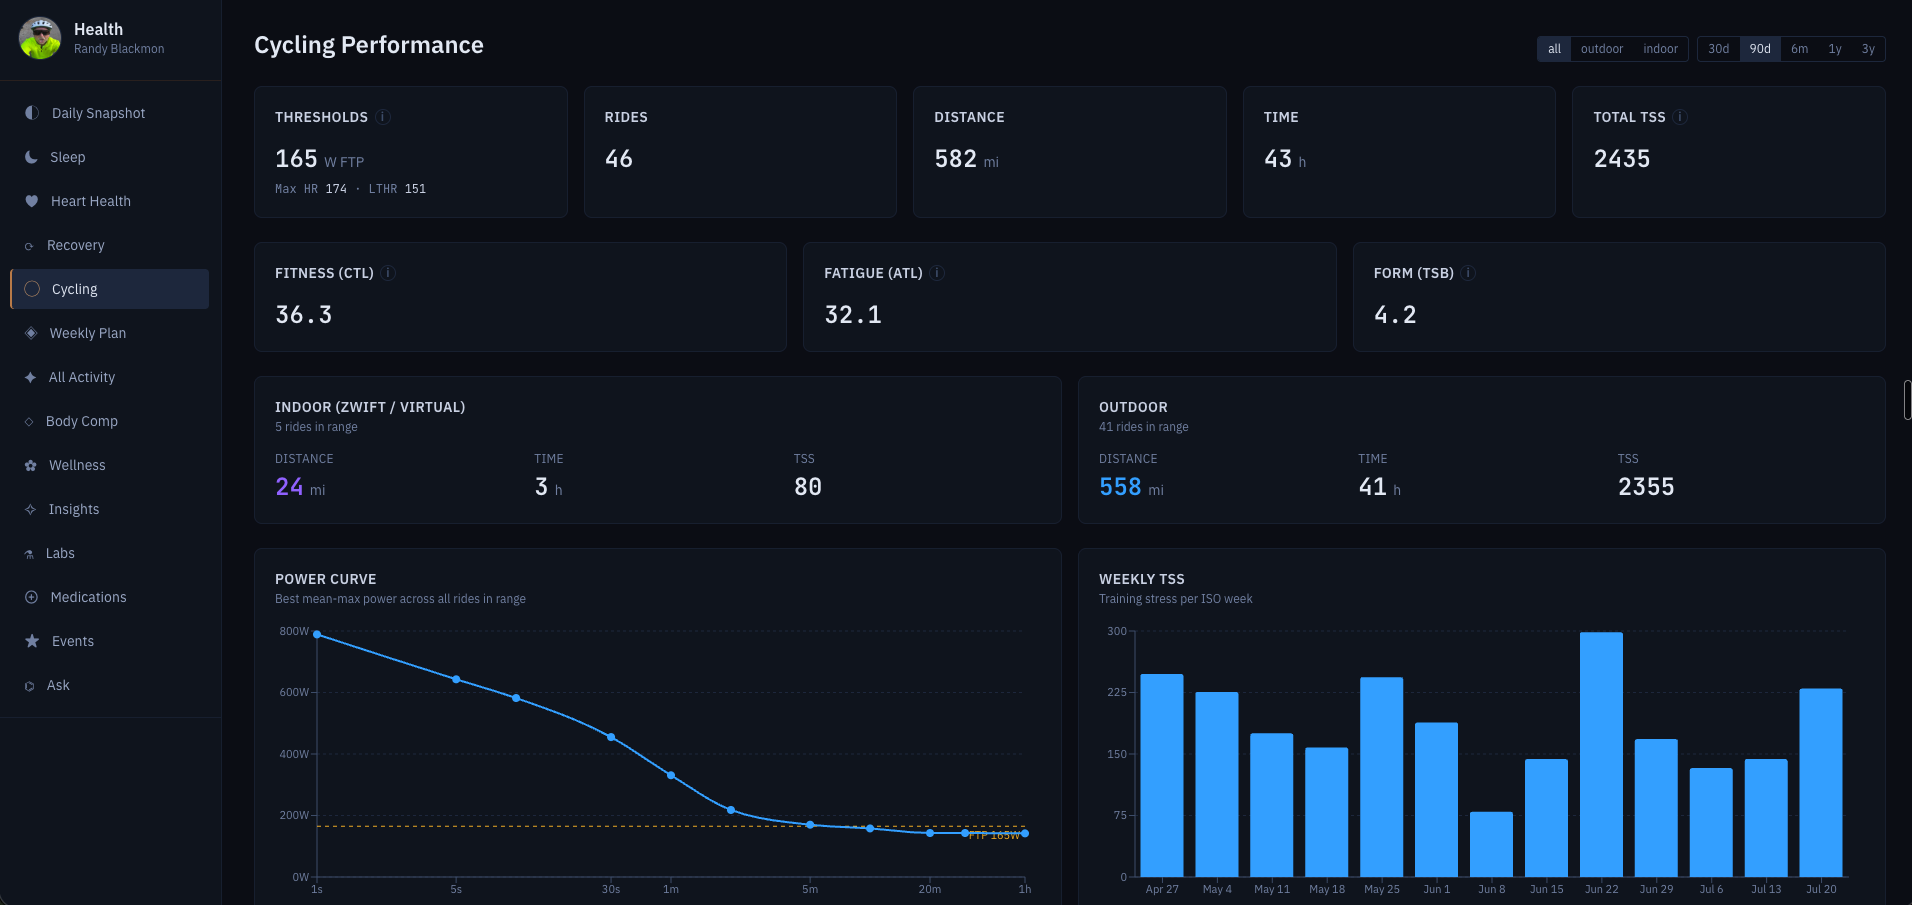Click the All Activity sparkle icon
1912x905 pixels.
coord(31,377)
